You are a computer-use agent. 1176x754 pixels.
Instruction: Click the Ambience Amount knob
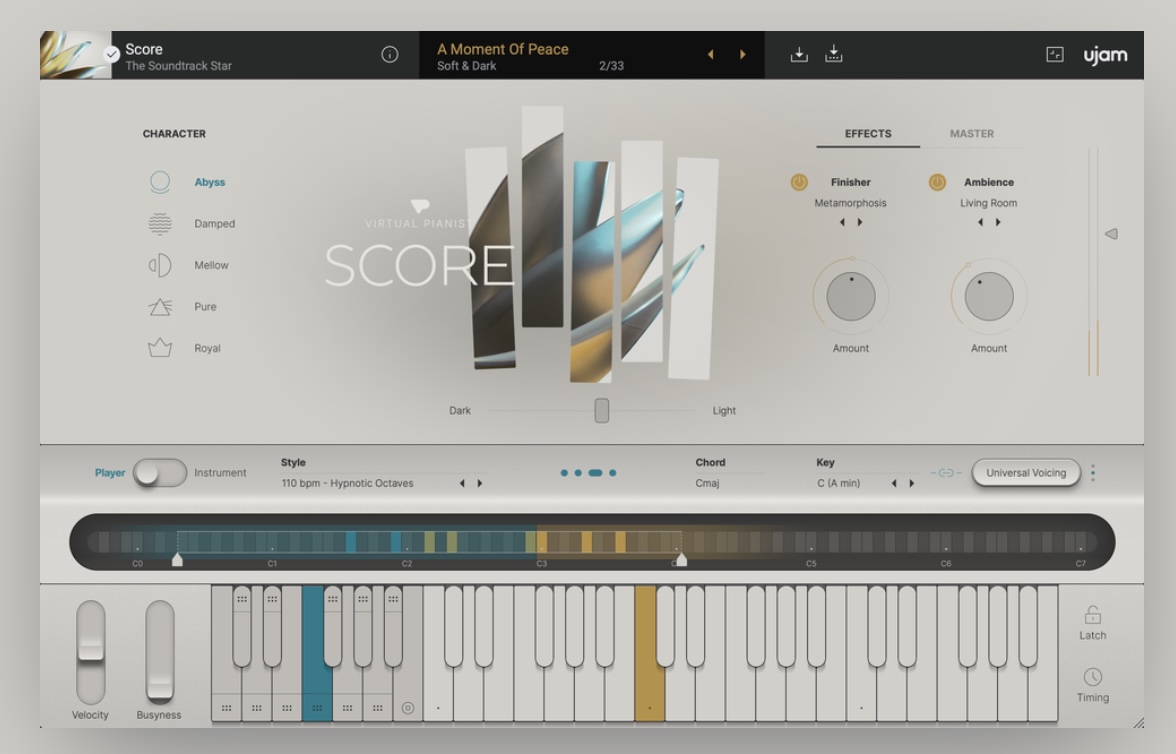988,296
